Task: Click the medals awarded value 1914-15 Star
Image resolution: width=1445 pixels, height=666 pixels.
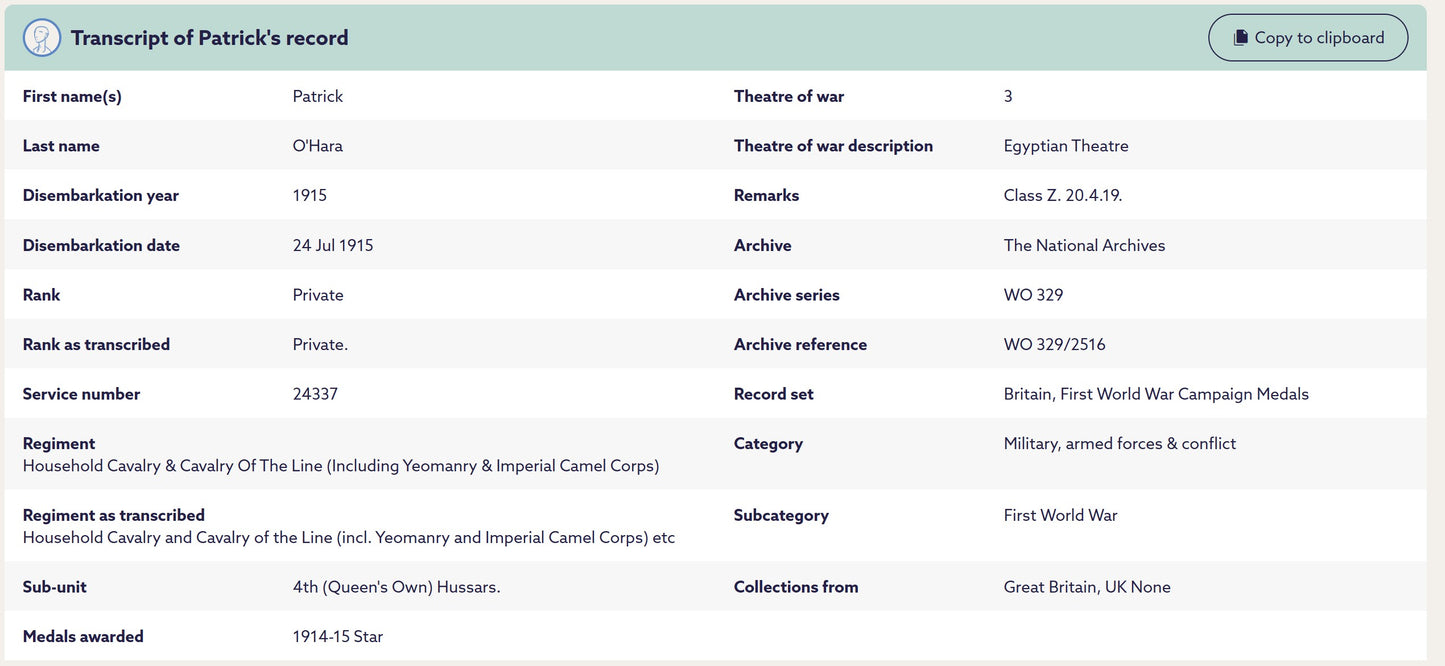Action: tap(338, 636)
